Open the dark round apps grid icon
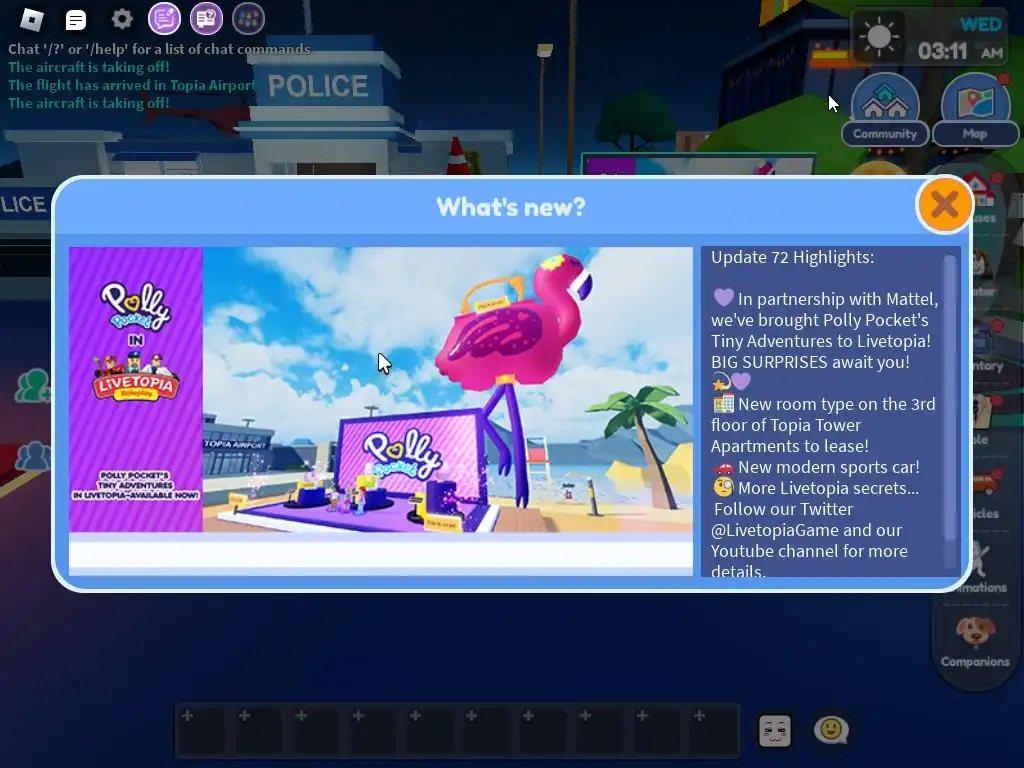The width and height of the screenshot is (1024, 768). (x=248, y=18)
